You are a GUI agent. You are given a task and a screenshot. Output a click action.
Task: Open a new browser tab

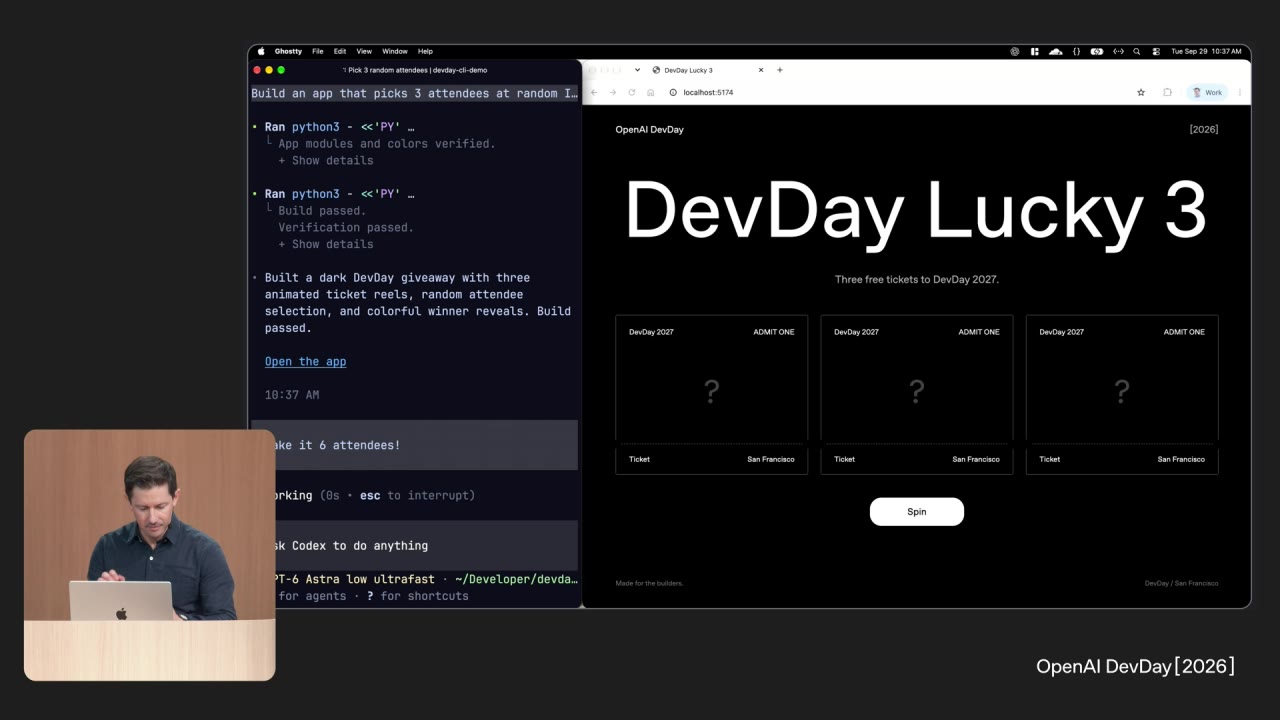tap(780, 70)
